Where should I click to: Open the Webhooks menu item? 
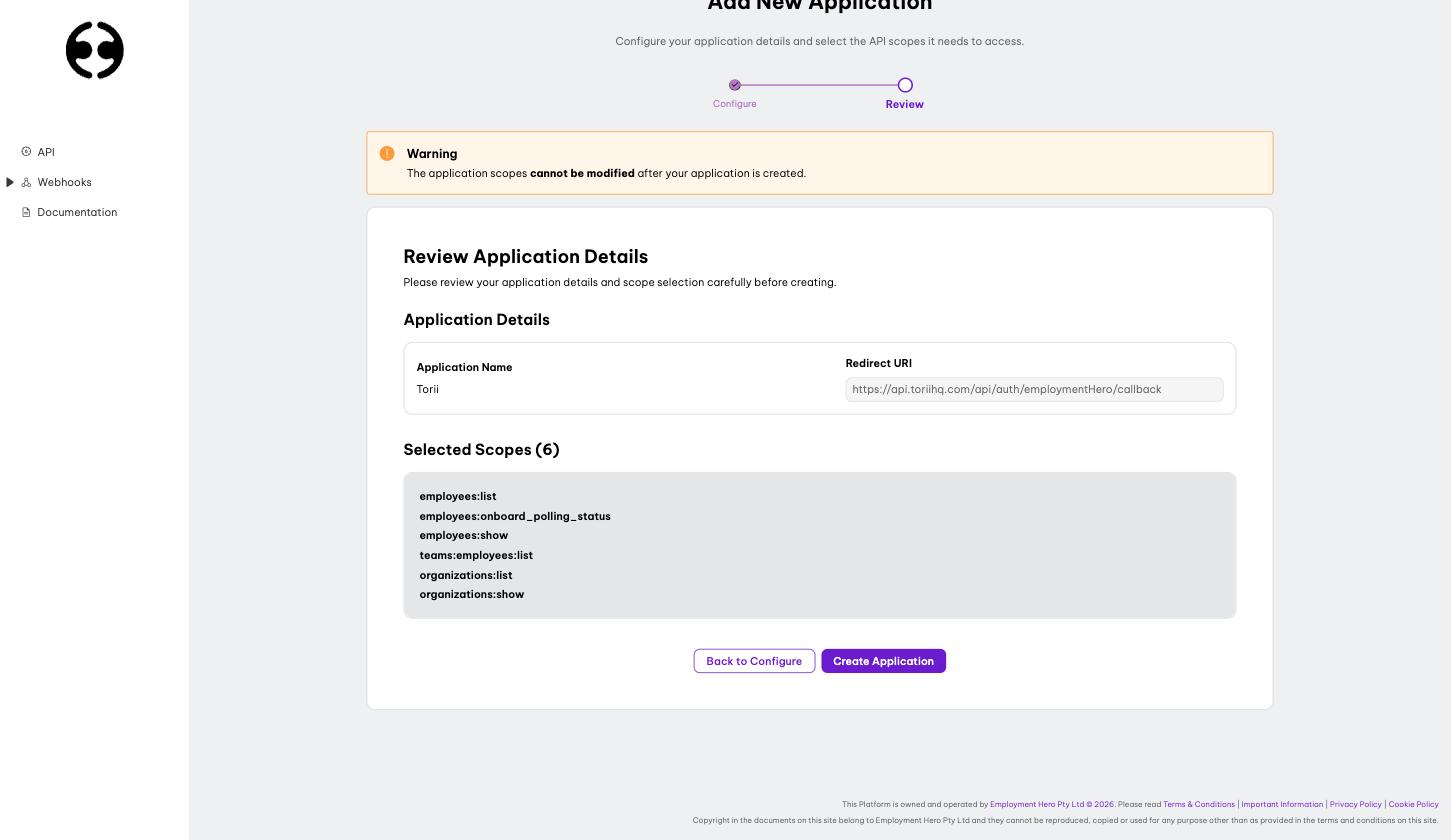tap(64, 182)
